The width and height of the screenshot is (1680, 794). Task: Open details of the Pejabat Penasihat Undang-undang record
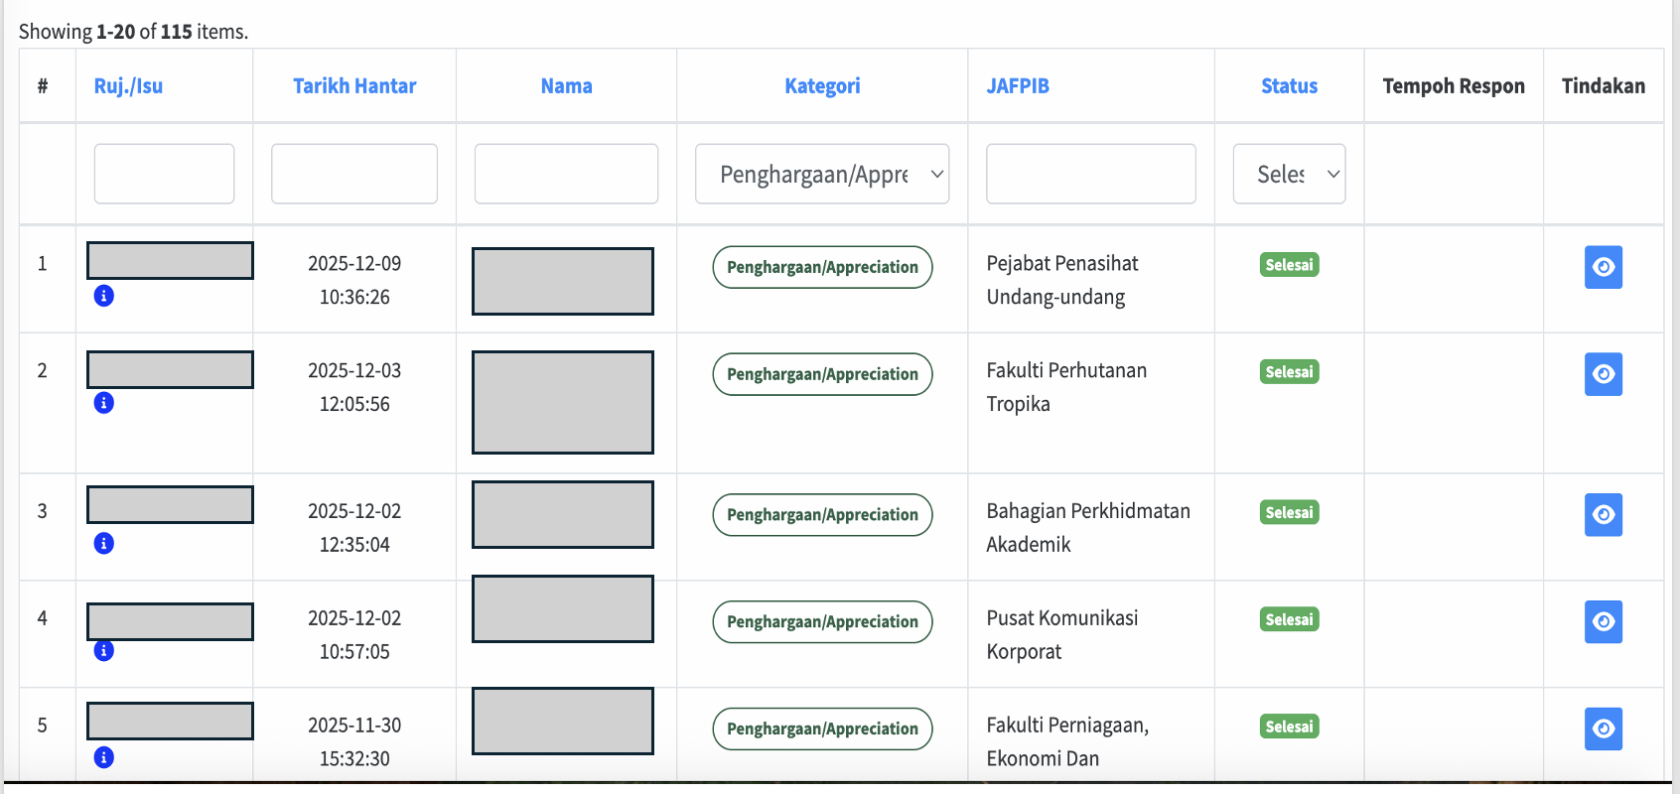[1603, 267]
